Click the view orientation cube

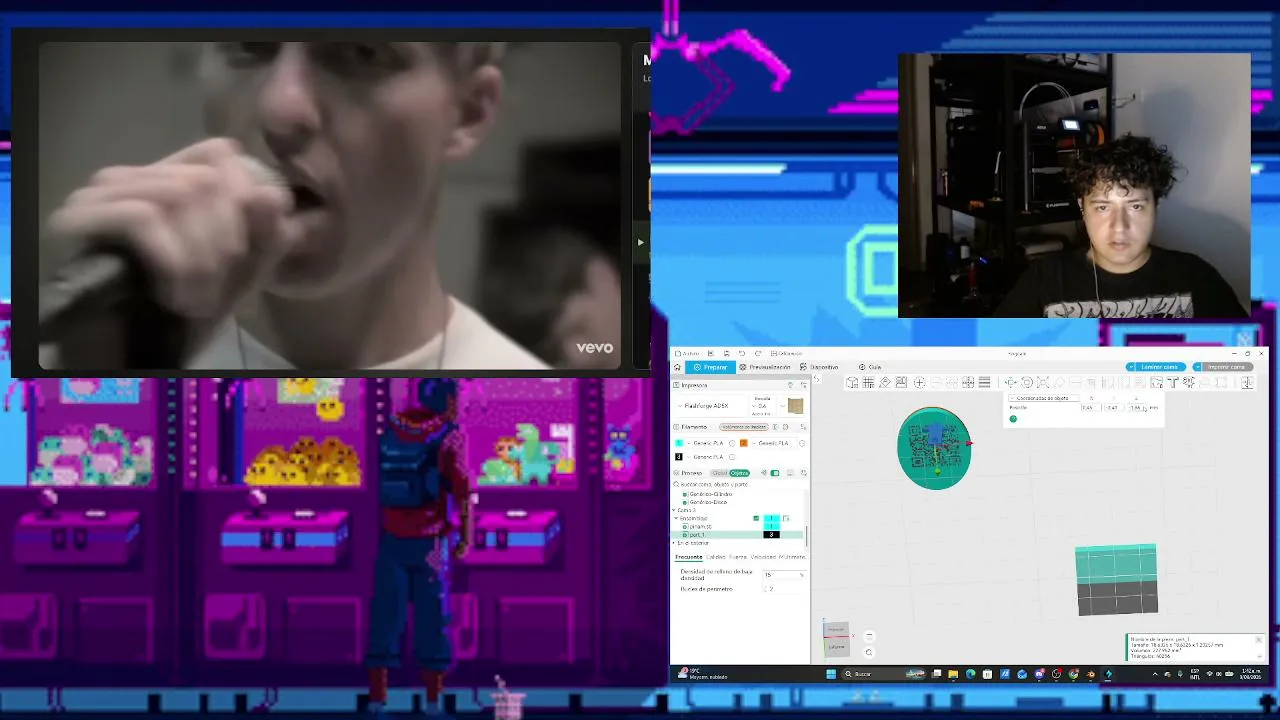836,639
